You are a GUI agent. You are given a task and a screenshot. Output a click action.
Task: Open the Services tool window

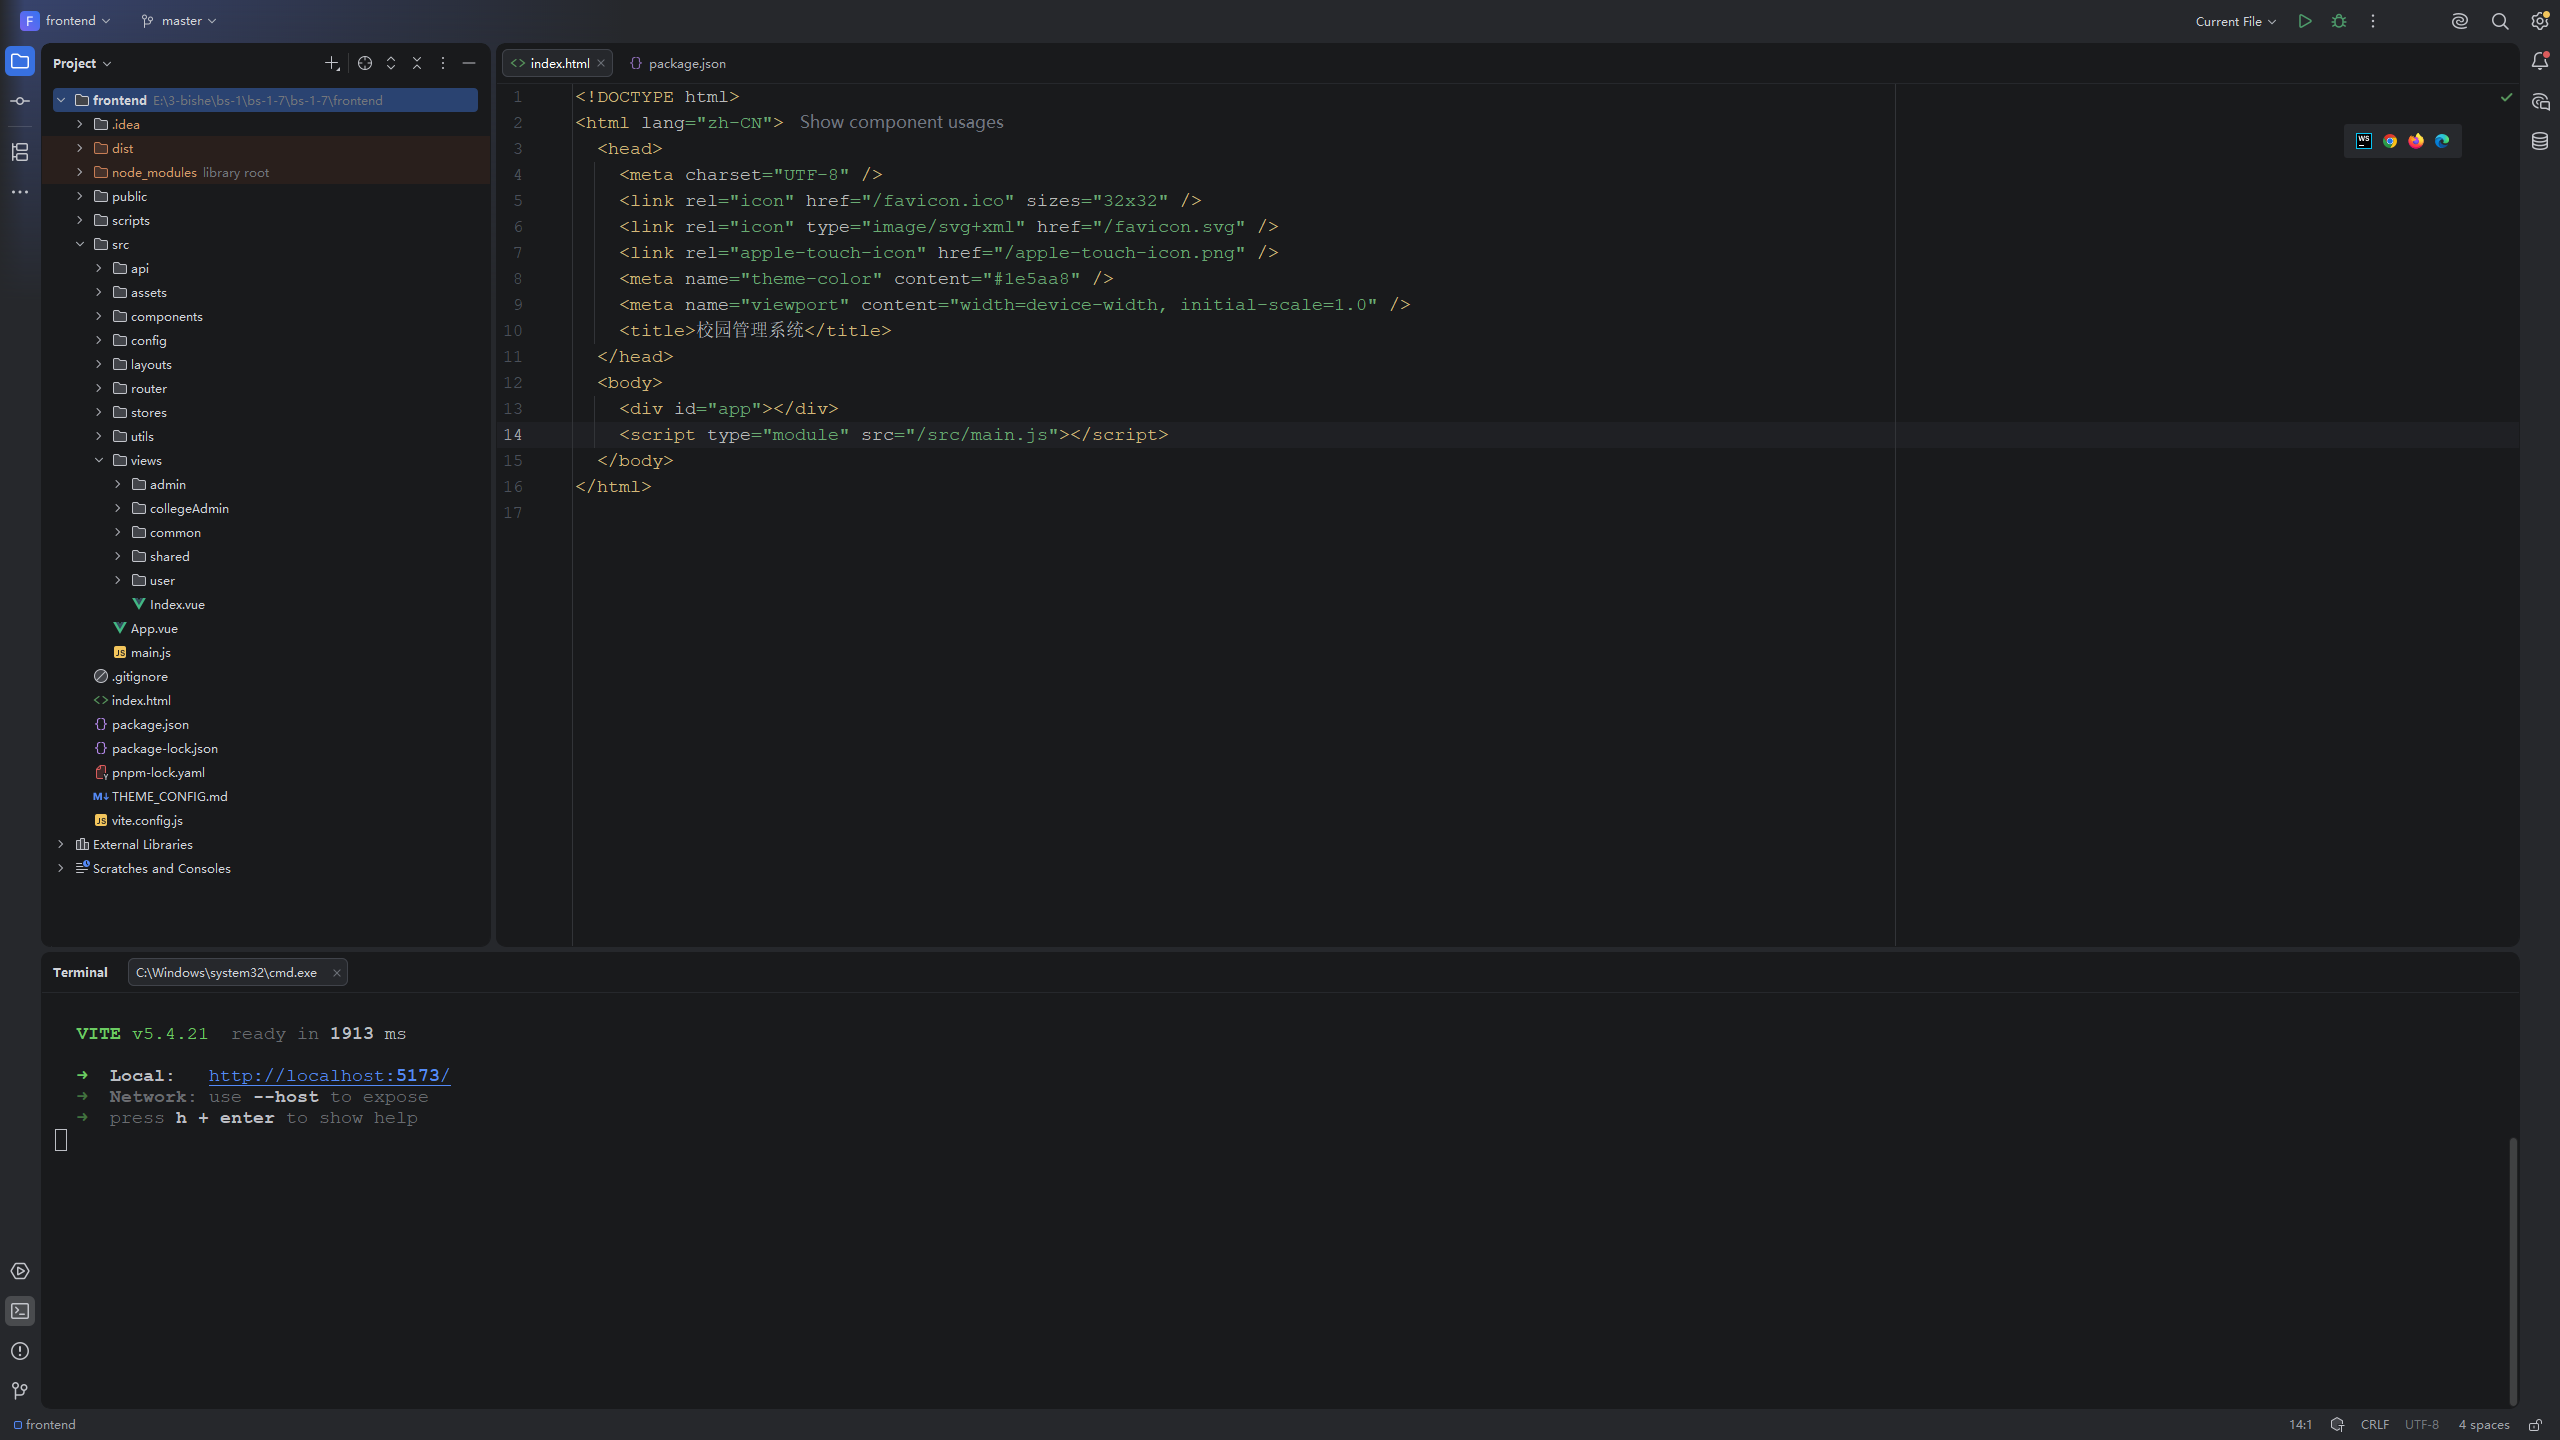click(x=20, y=1271)
